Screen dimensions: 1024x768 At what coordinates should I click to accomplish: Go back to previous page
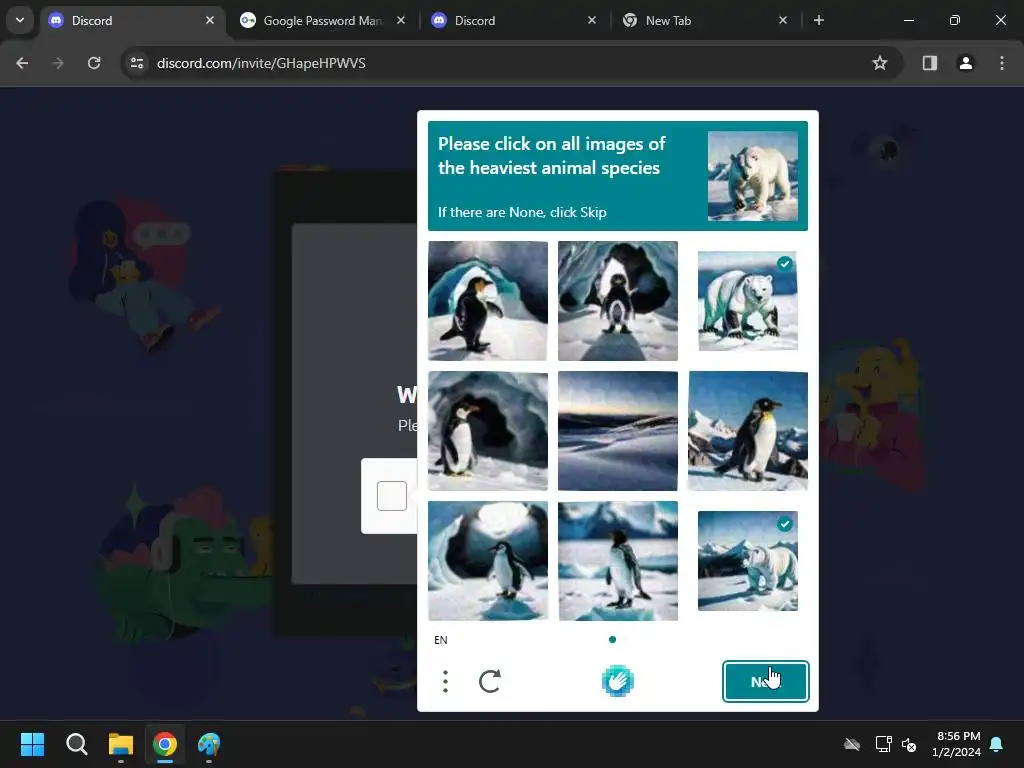pyautogui.click(x=22, y=63)
